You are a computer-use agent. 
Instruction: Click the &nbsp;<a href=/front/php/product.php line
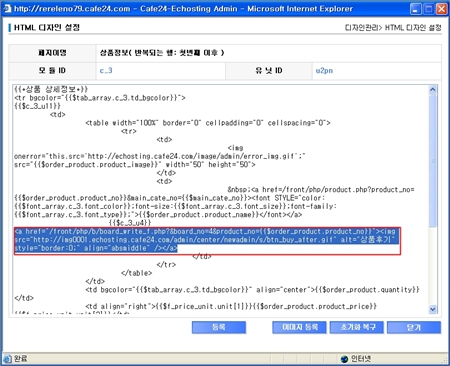[x=321, y=189]
